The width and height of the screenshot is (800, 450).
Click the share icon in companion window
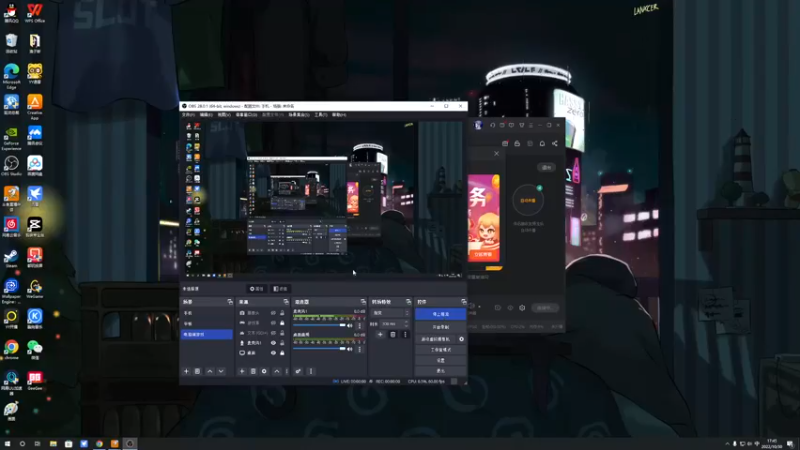(555, 144)
